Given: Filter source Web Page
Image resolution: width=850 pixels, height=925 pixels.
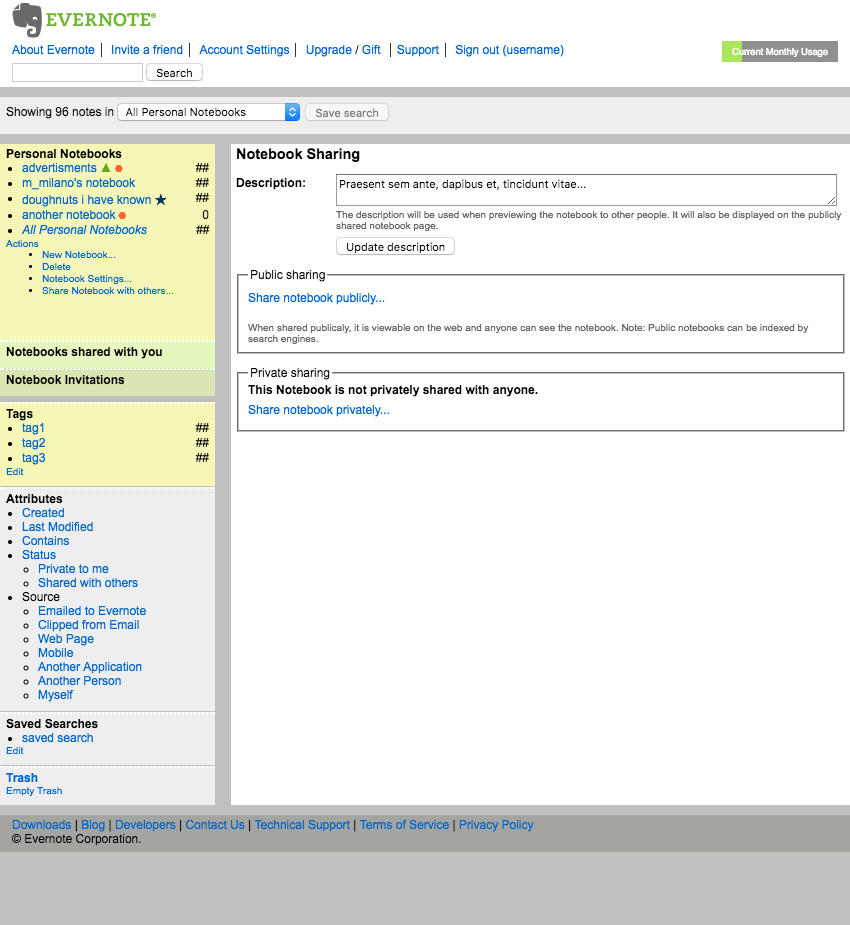Looking at the screenshot, I should [66, 639].
